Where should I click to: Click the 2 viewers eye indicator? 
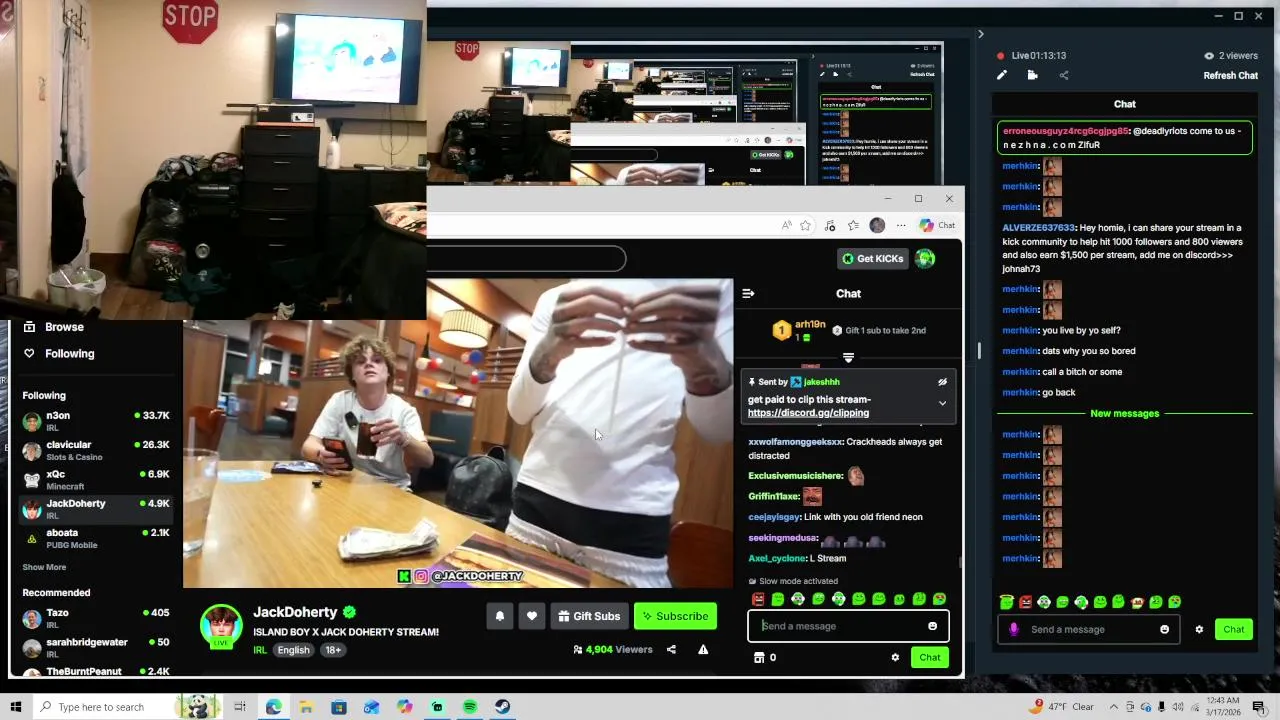1230,56
